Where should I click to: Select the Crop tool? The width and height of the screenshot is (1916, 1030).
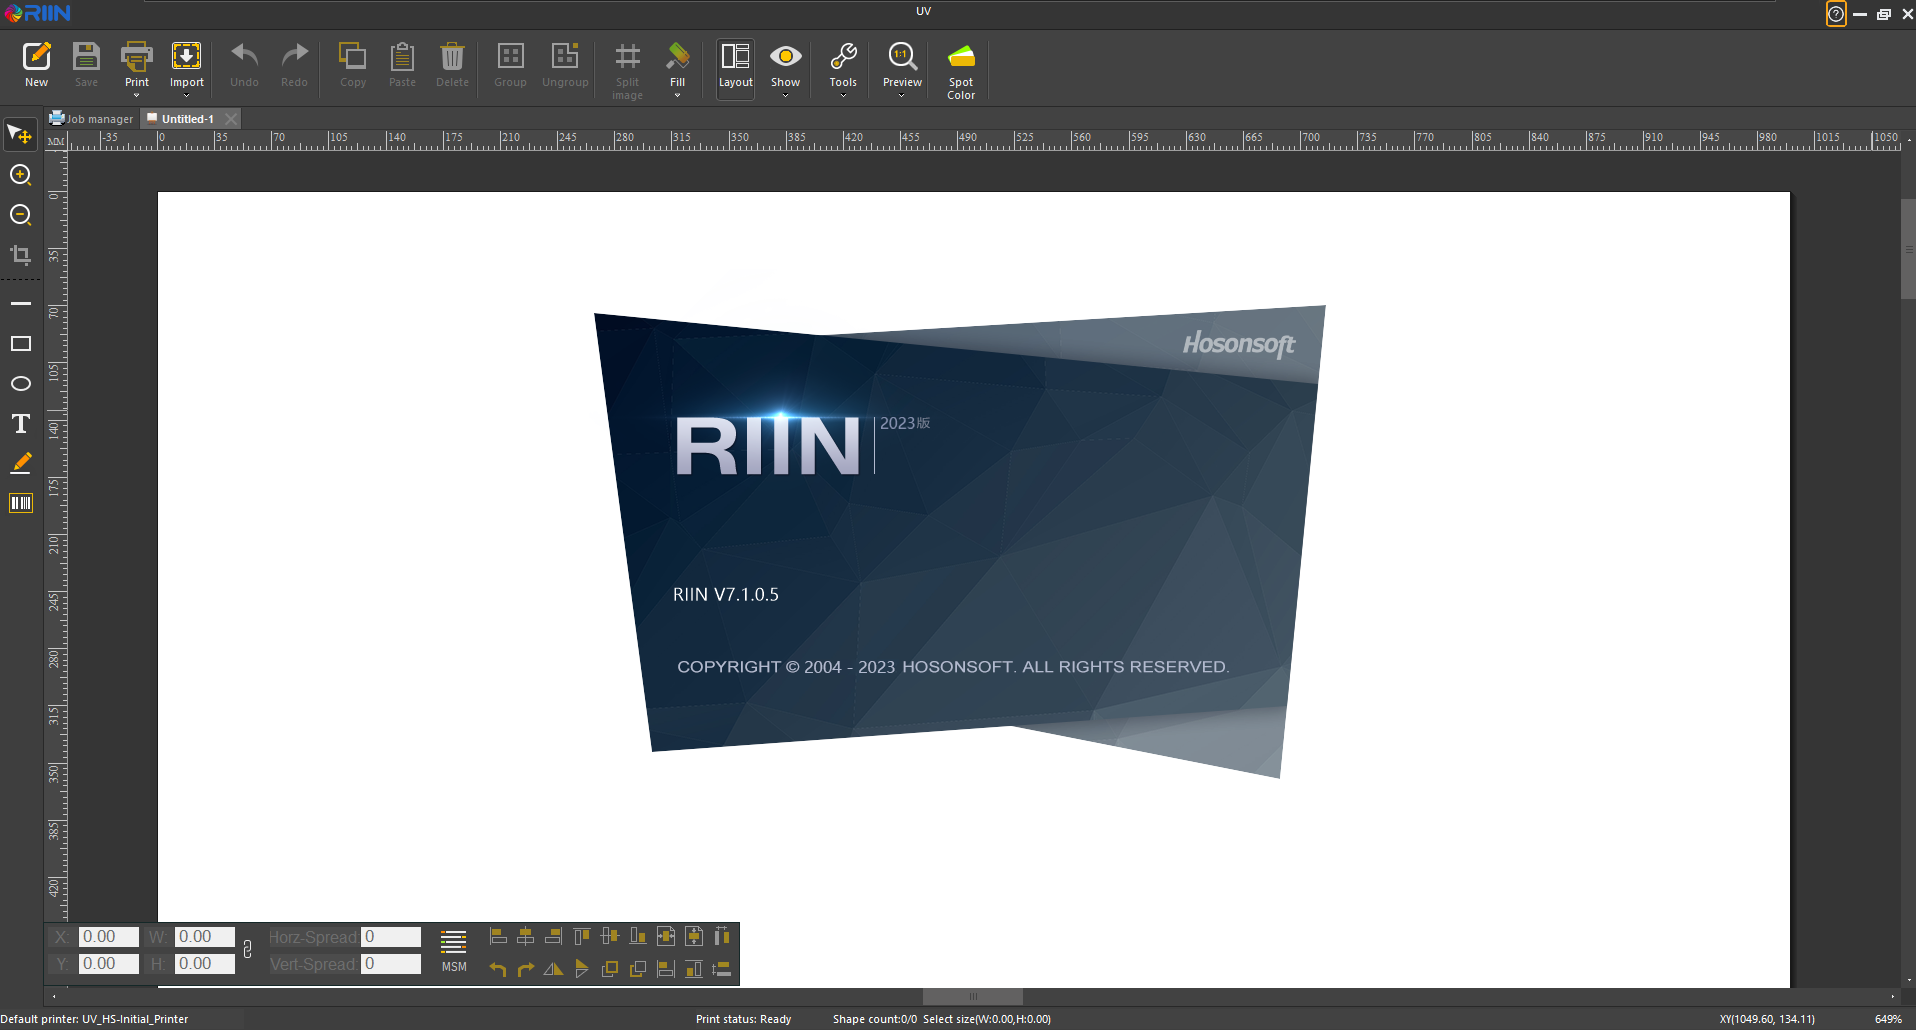click(20, 255)
